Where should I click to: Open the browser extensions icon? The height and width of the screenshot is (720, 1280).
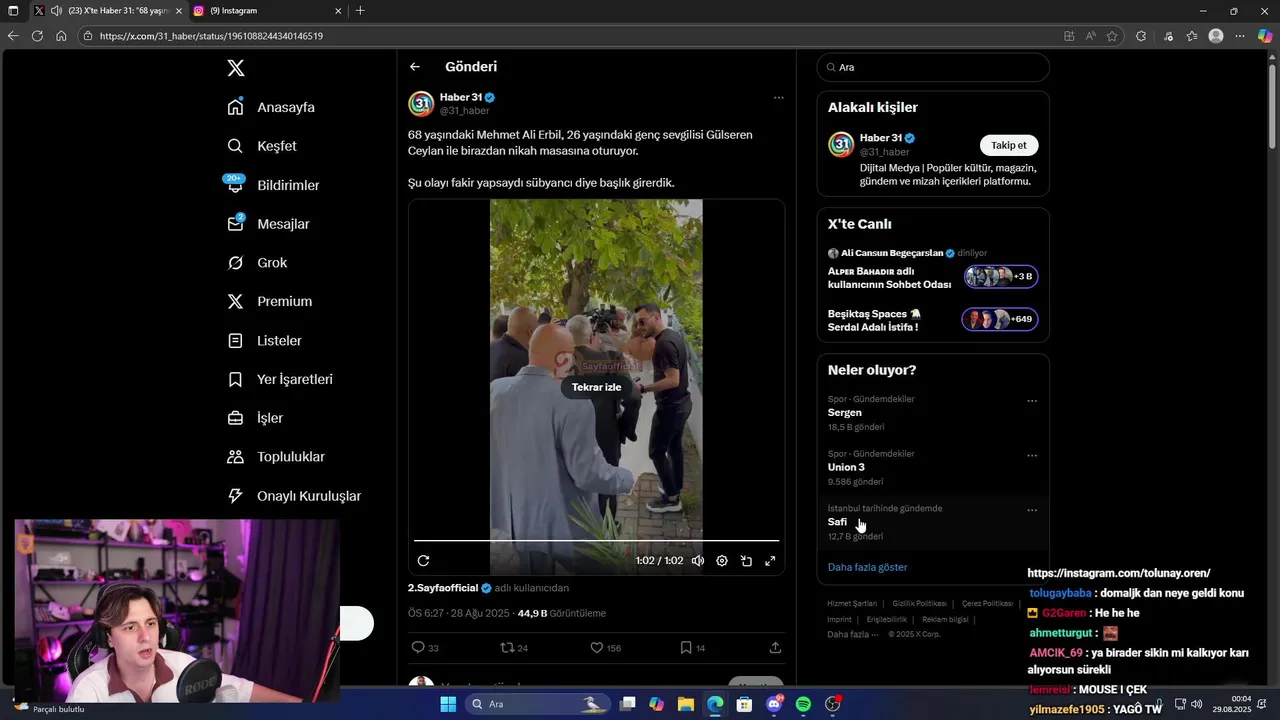click(x=1141, y=36)
